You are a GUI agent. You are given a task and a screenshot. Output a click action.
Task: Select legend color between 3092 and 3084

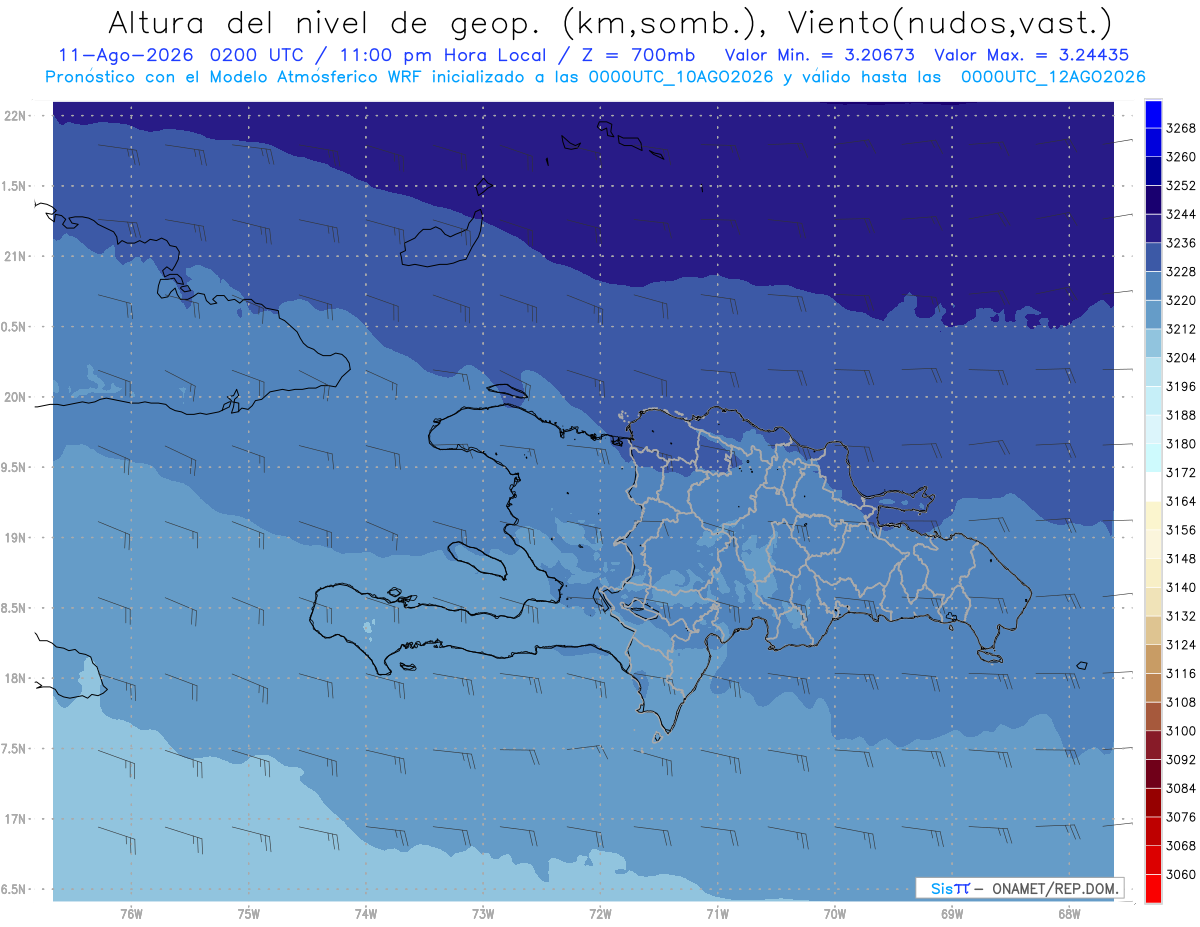click(1153, 773)
